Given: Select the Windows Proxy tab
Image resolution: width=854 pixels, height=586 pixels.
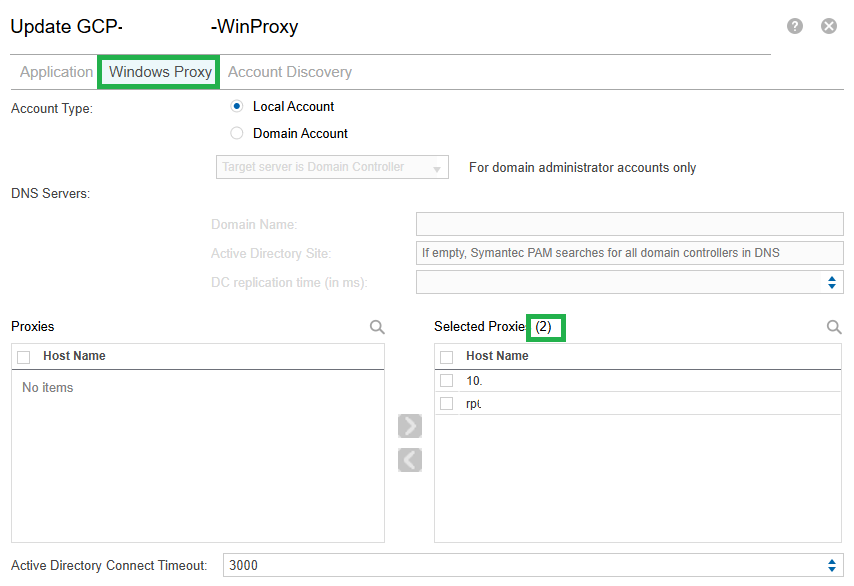Looking at the screenshot, I should coord(160,72).
